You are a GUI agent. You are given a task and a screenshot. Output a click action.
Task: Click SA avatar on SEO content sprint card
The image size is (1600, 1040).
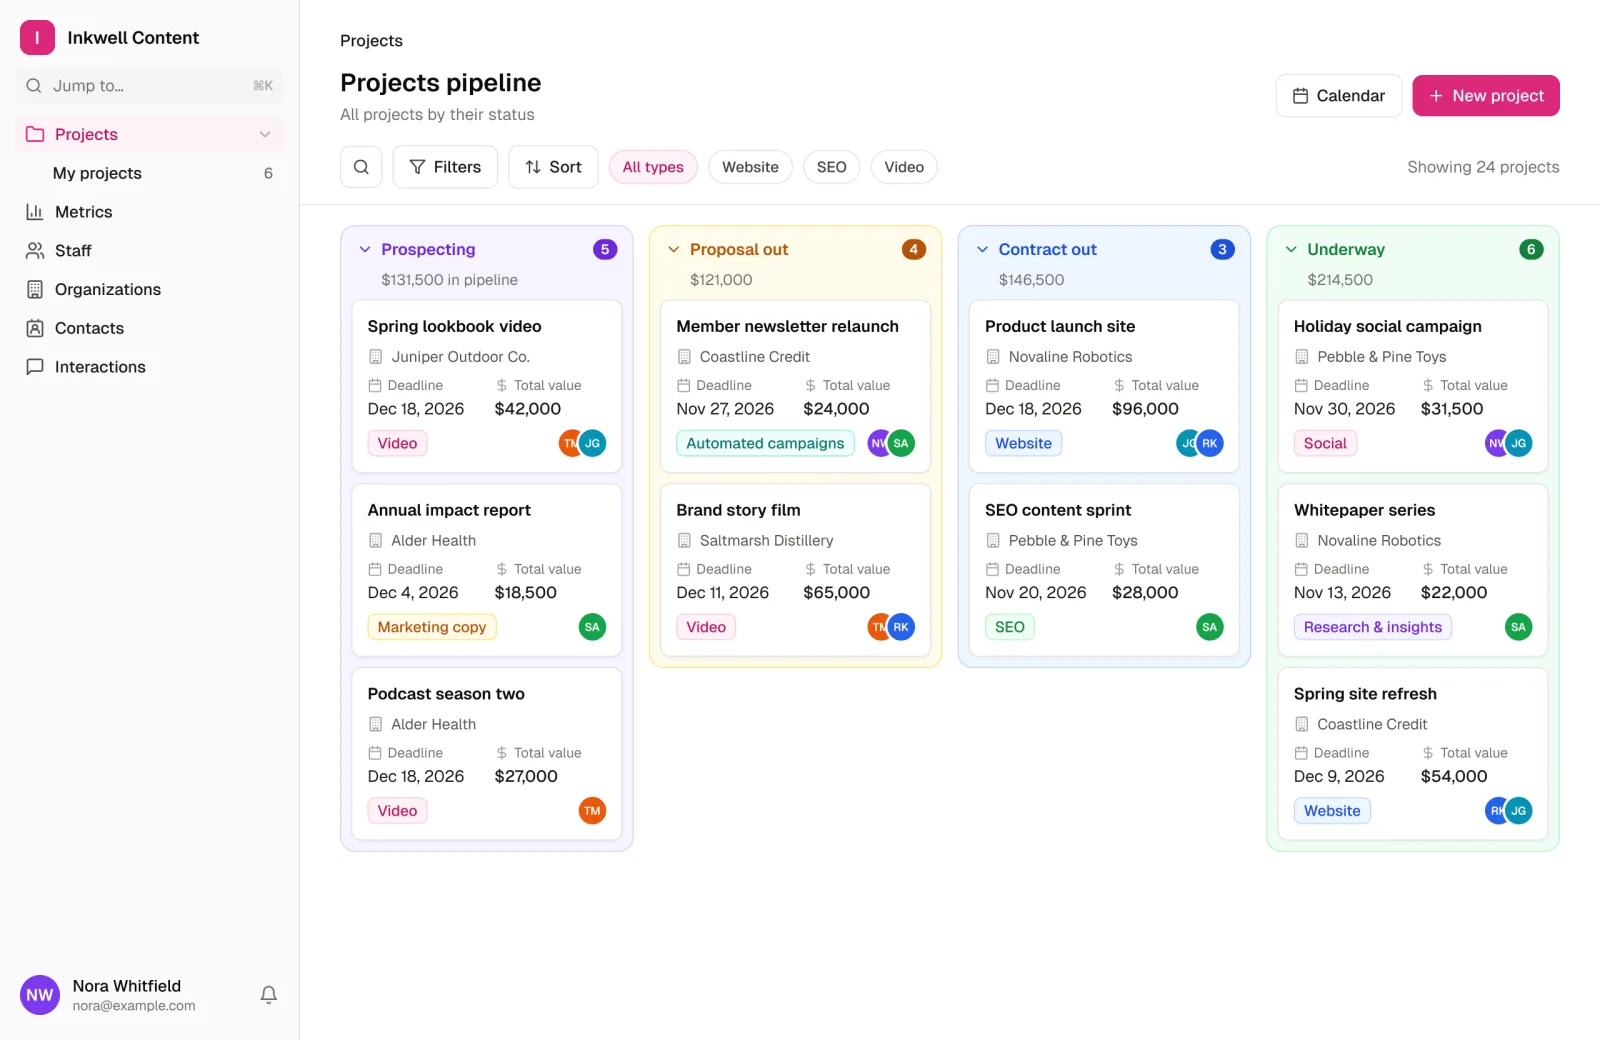(x=1210, y=627)
